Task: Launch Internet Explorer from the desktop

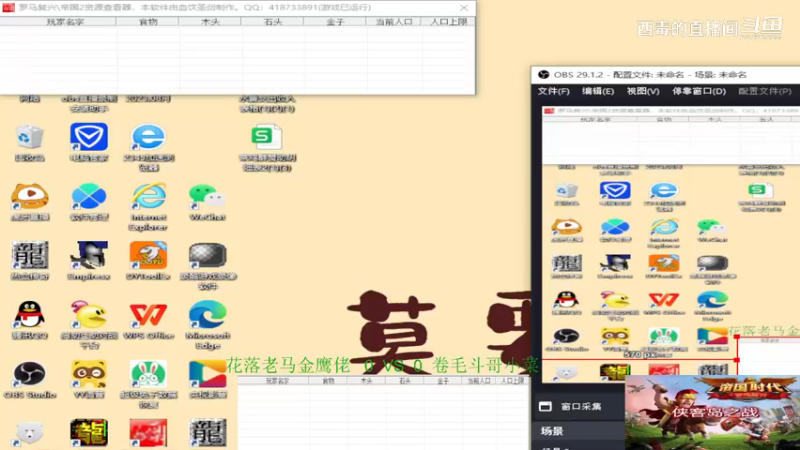Action: (148, 196)
